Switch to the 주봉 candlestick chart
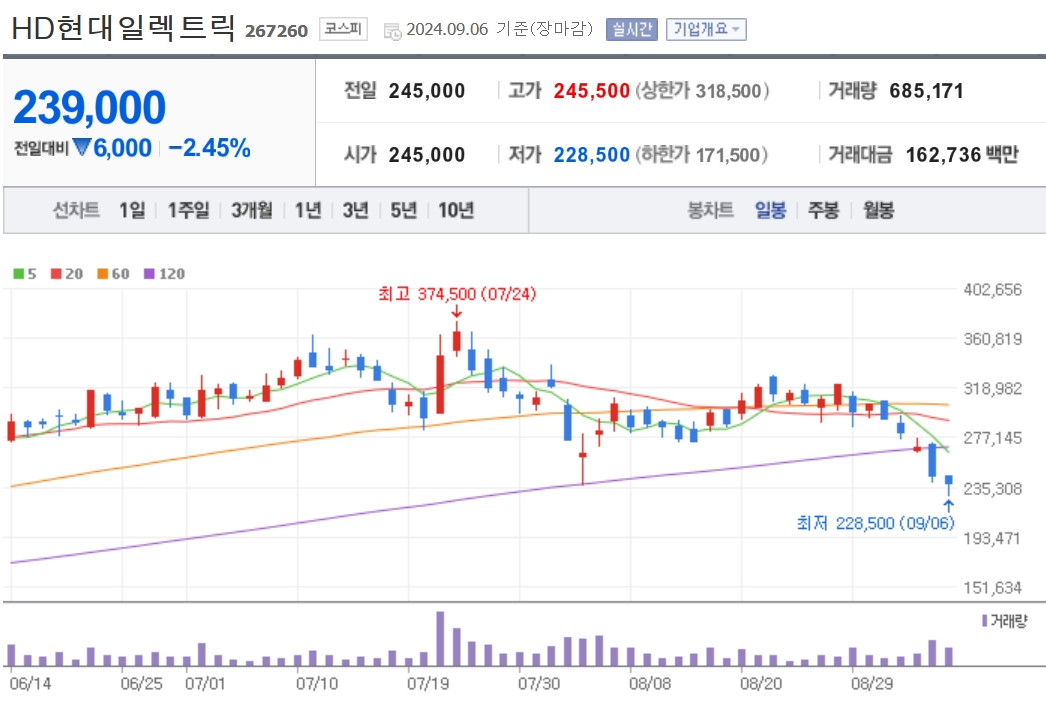This screenshot has height=701, width=1046. click(823, 211)
